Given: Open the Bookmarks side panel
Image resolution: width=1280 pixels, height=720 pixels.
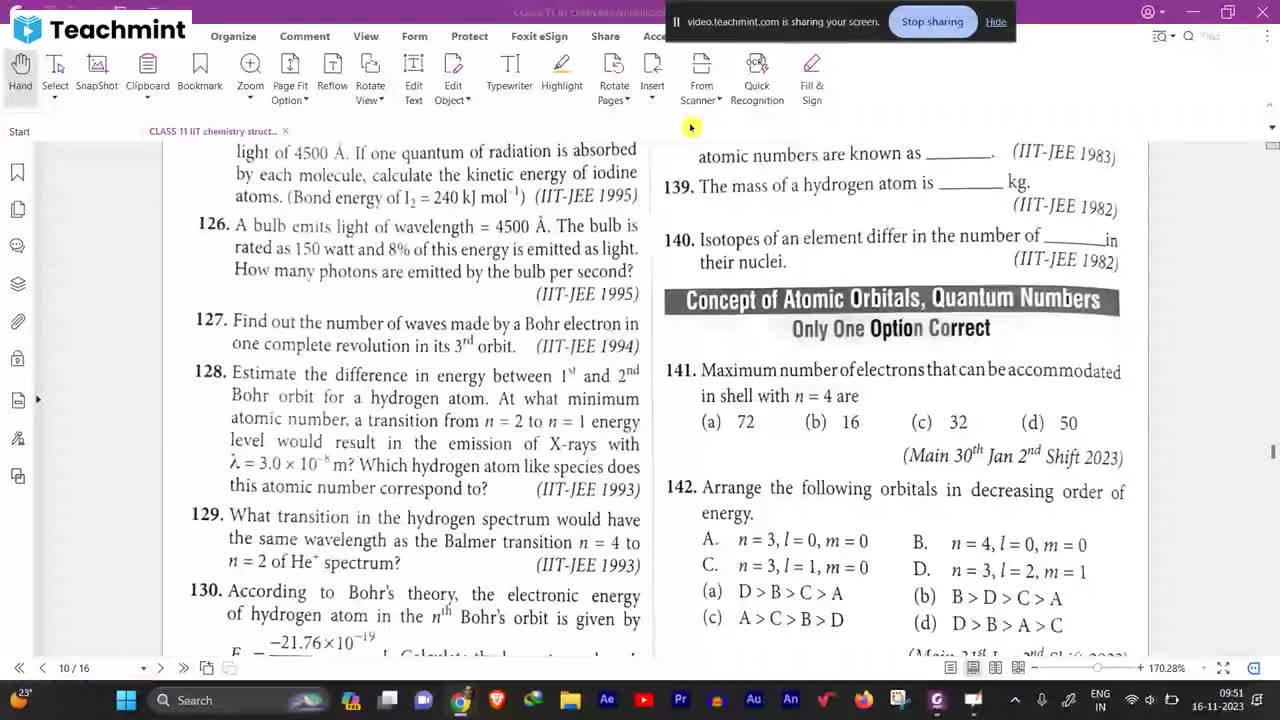Looking at the screenshot, I should pos(17,173).
